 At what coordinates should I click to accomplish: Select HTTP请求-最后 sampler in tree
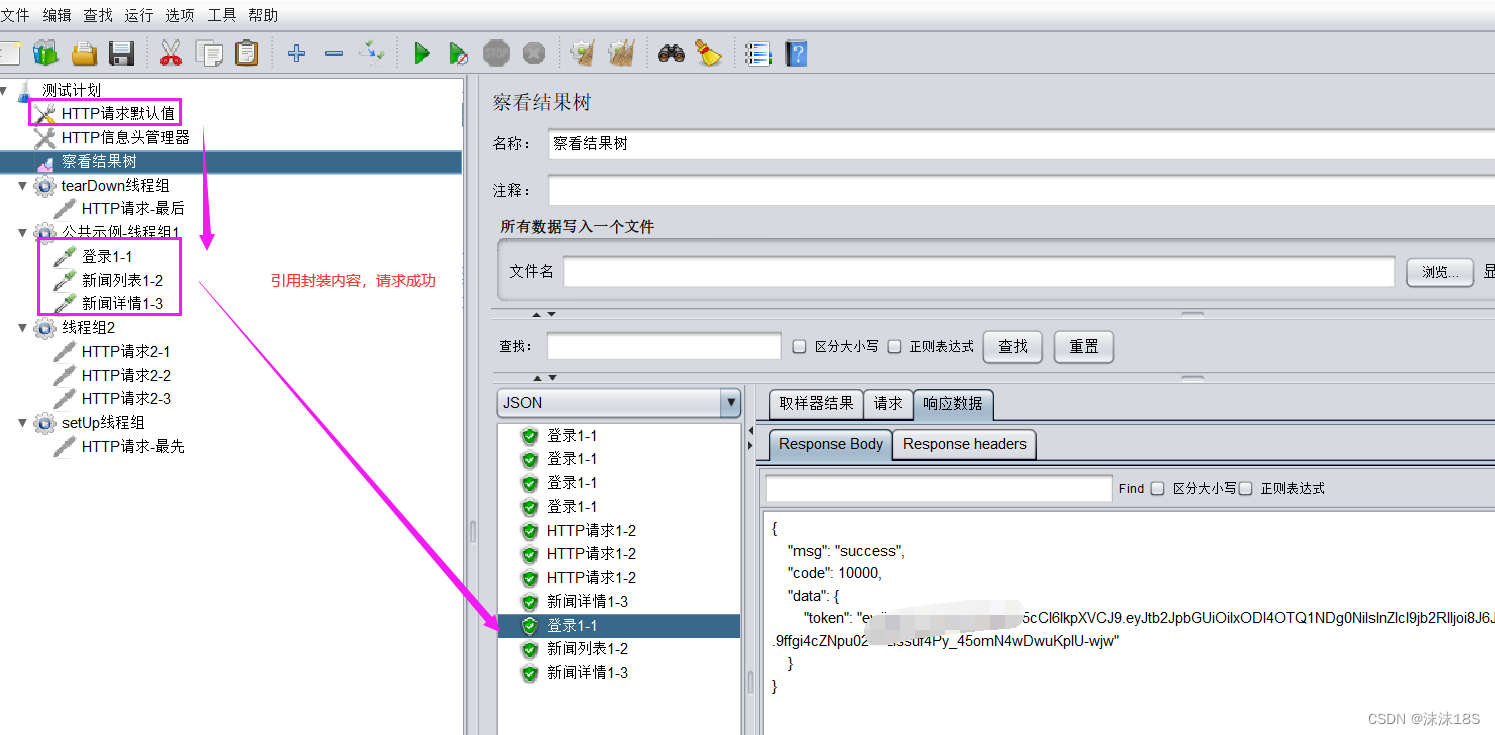coord(133,209)
